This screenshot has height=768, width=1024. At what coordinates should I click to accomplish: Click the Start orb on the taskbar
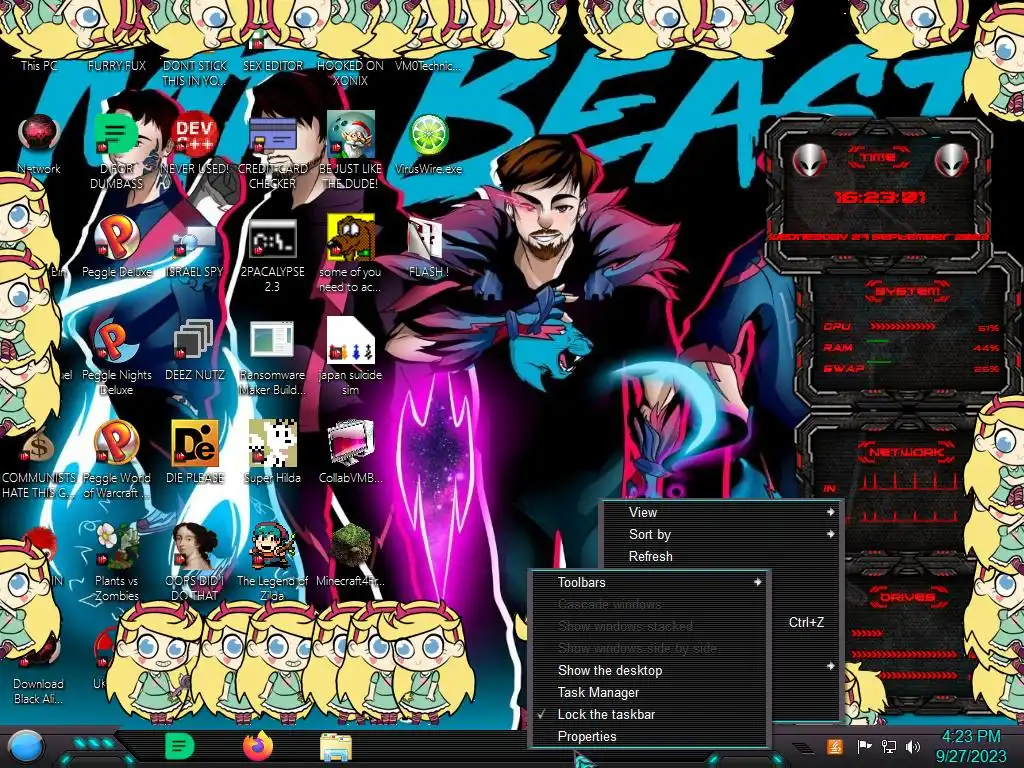26,748
